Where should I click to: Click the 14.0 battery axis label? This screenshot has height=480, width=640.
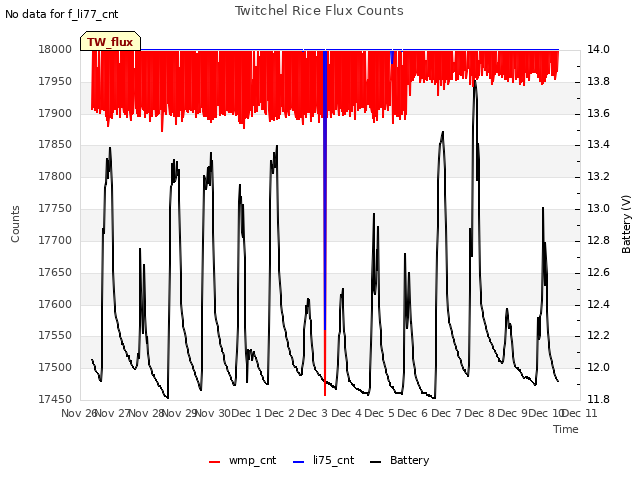tap(598, 49)
